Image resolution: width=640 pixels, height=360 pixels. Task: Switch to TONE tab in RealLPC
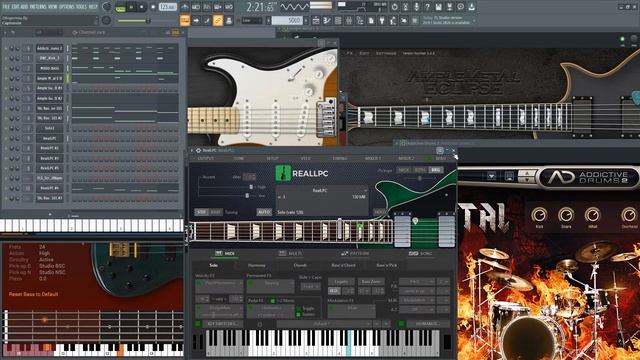(239, 158)
